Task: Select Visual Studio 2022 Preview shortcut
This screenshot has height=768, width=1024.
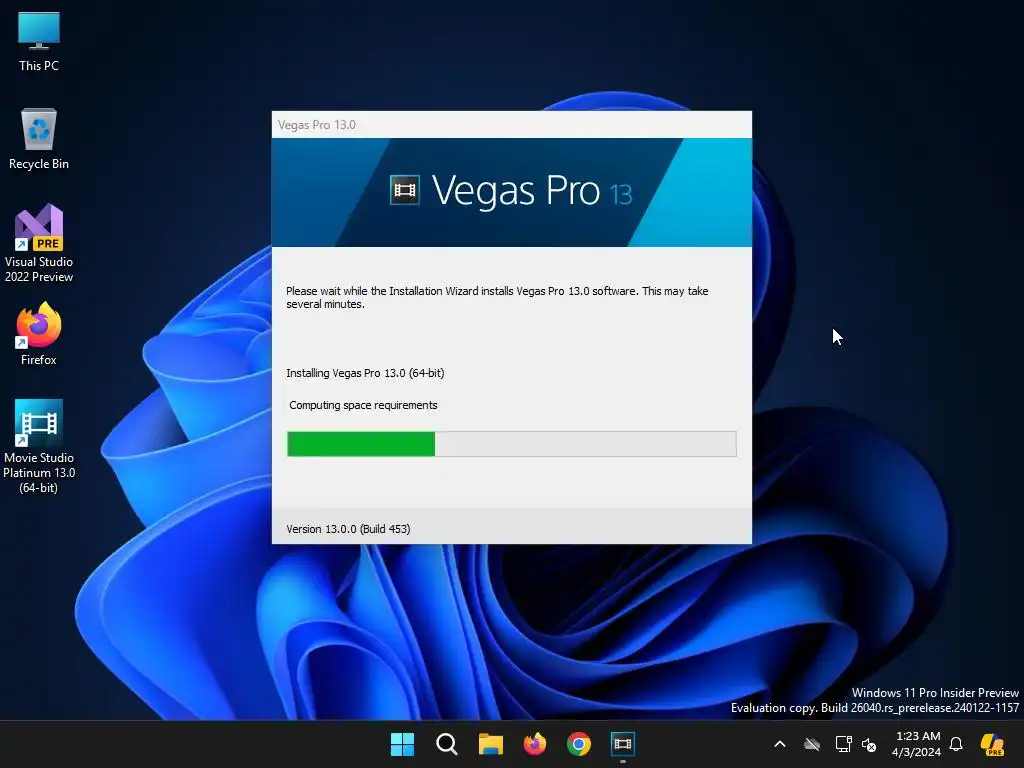Action: pyautogui.click(x=39, y=243)
